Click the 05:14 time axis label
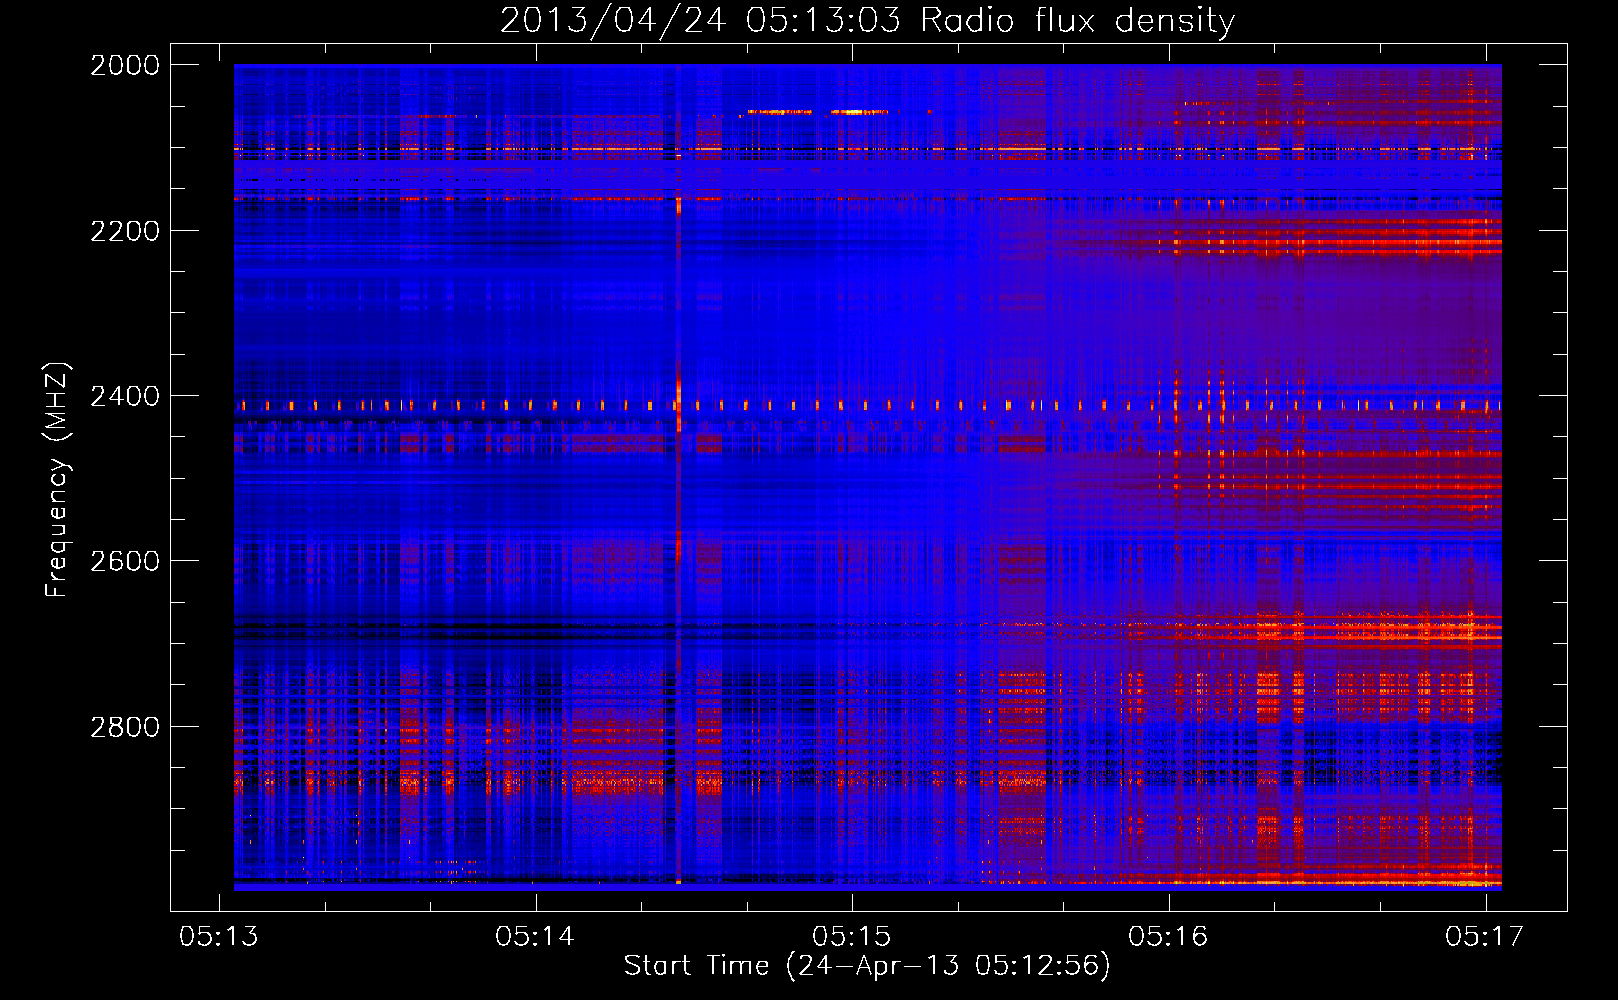This screenshot has width=1618, height=1000. point(535,936)
